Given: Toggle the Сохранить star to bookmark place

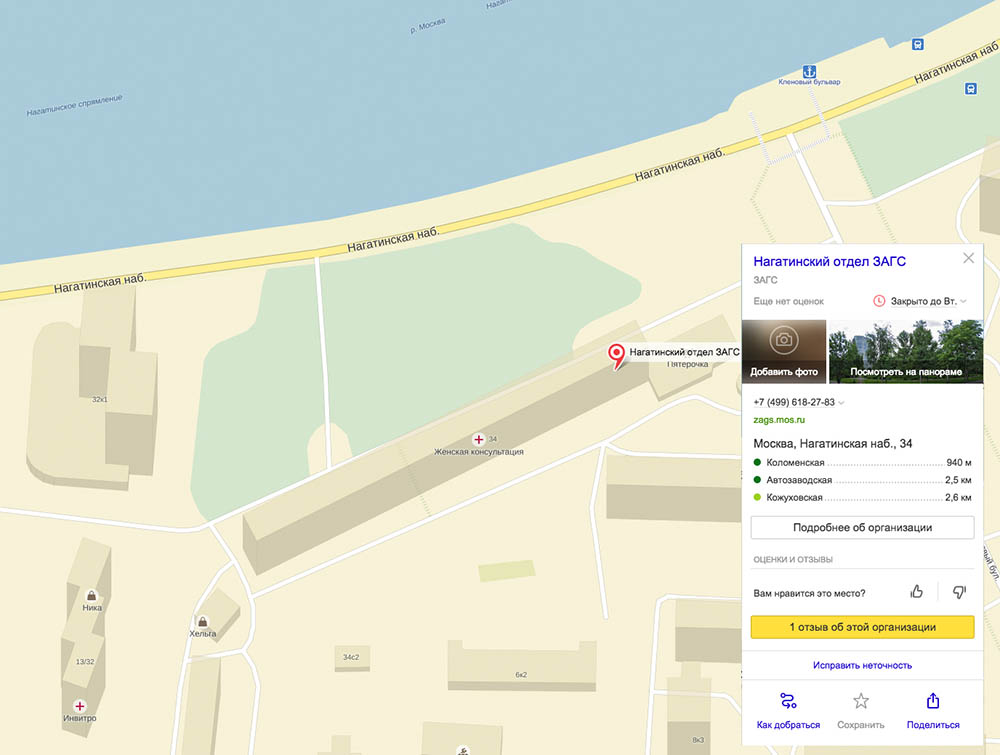Looking at the screenshot, I should pos(860,701).
